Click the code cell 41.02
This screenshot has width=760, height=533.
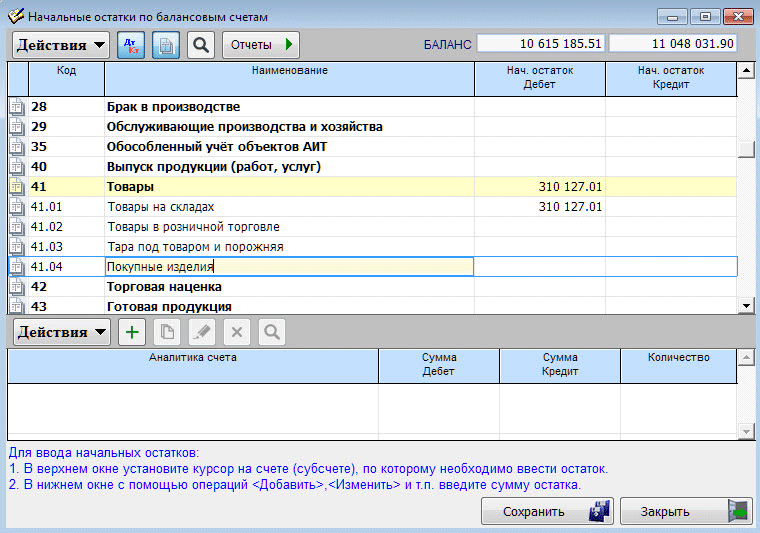pos(66,227)
